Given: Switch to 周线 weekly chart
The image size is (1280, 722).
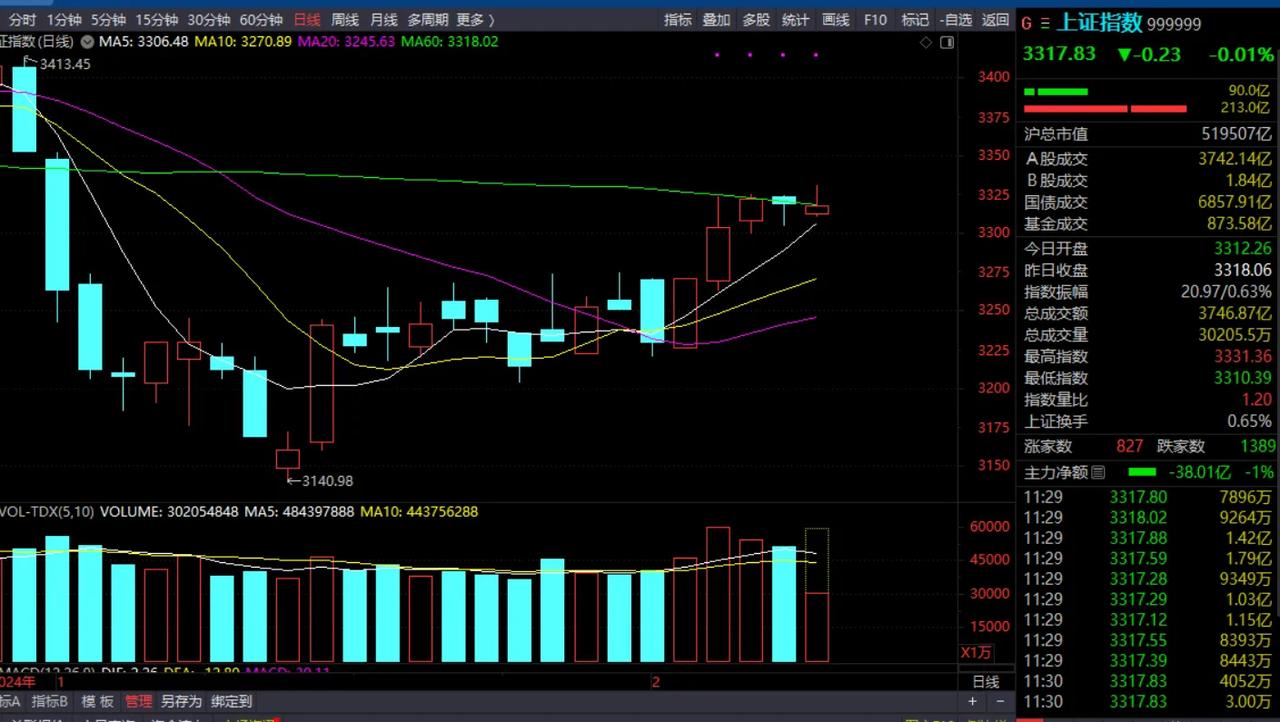Looking at the screenshot, I should pos(345,20).
